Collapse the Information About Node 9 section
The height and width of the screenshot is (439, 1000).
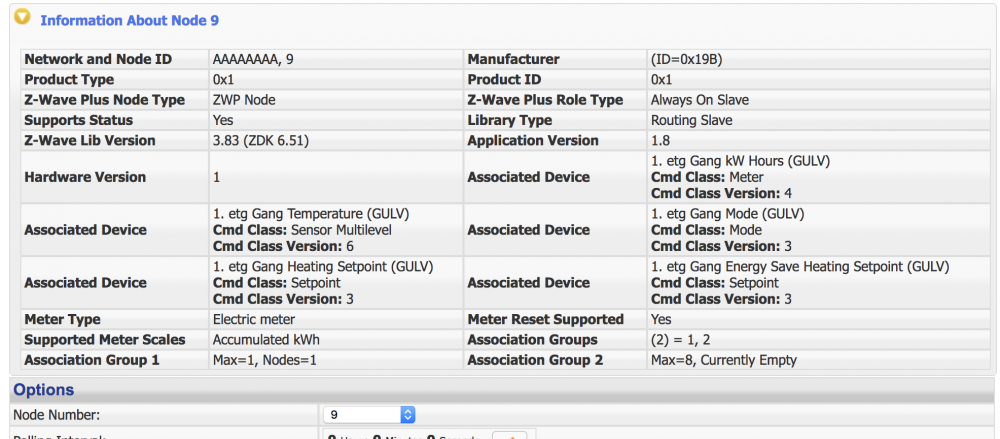click(x=24, y=20)
